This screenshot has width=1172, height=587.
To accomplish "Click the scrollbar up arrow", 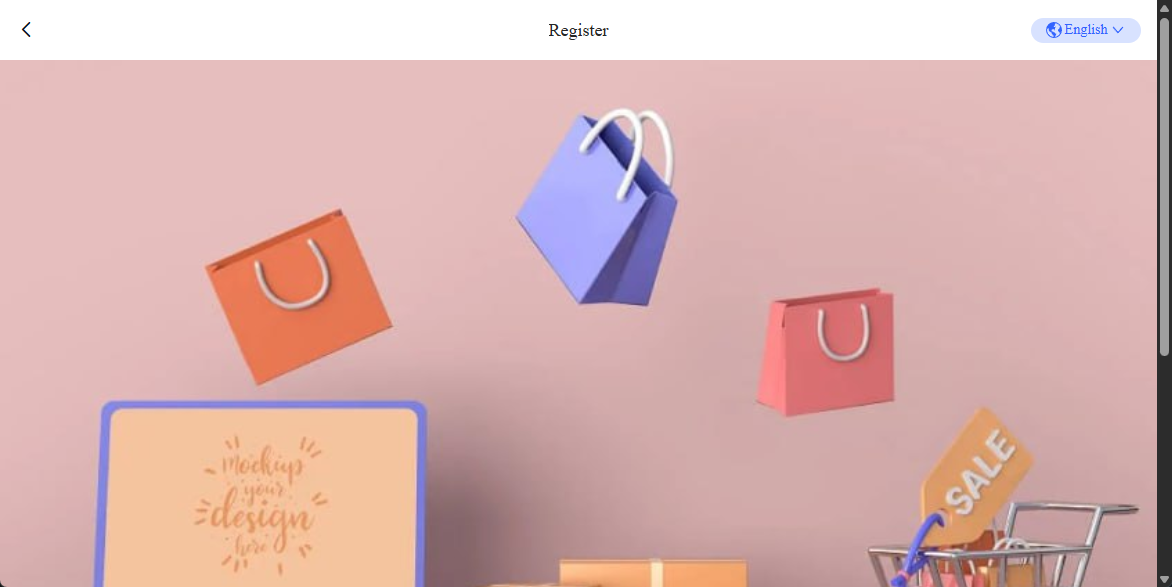I will [x=1165, y=6].
